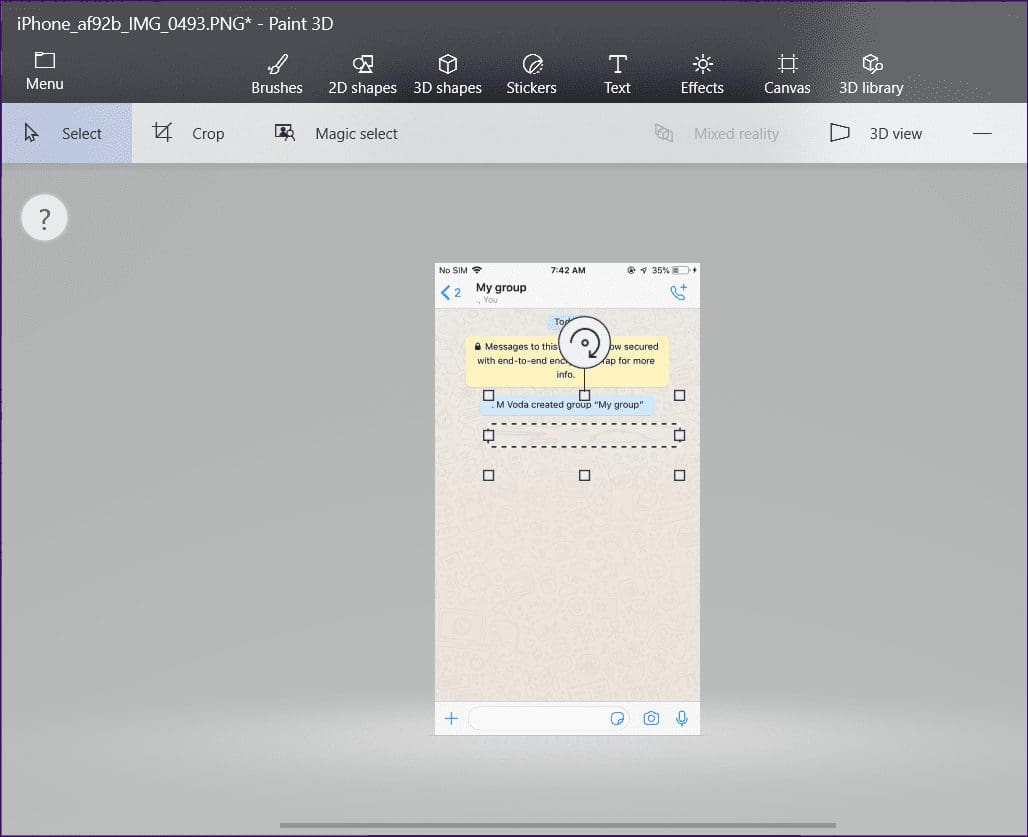This screenshot has height=837, width=1028.
Task: Click the dashed selection box on the canvas
Action: [584, 435]
